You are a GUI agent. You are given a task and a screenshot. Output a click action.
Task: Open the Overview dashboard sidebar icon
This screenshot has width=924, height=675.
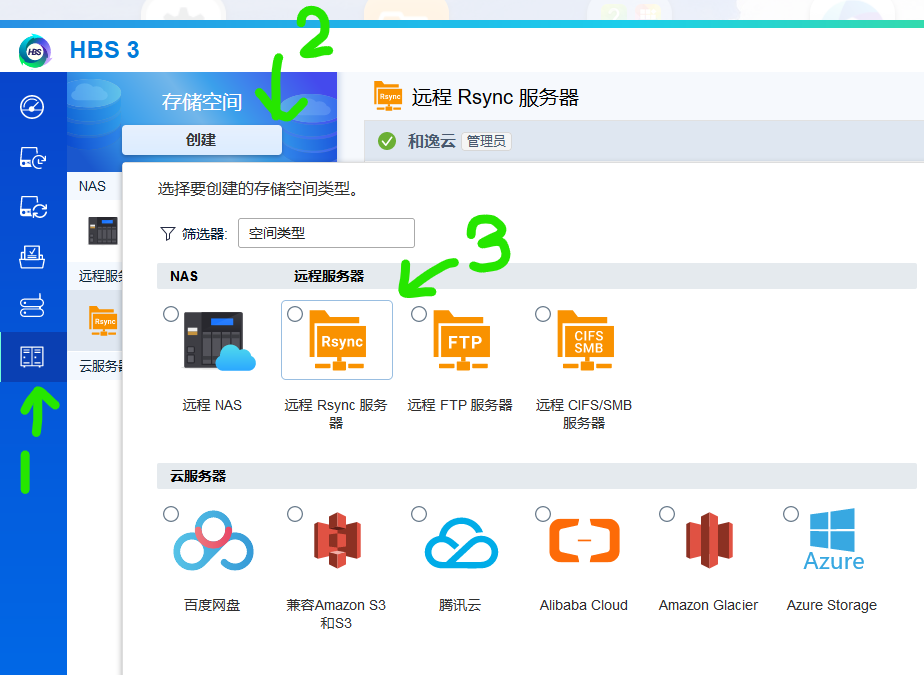[x=32, y=107]
